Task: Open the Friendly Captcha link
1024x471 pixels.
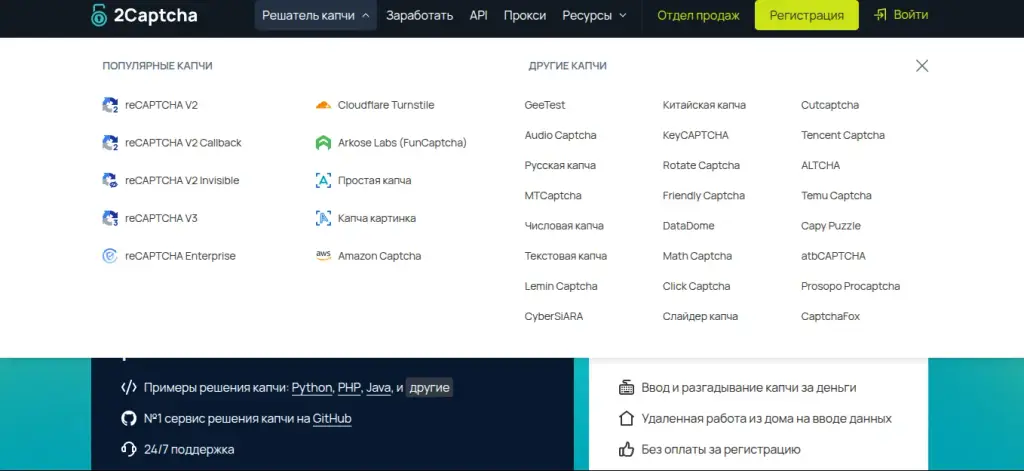Action: (x=703, y=195)
